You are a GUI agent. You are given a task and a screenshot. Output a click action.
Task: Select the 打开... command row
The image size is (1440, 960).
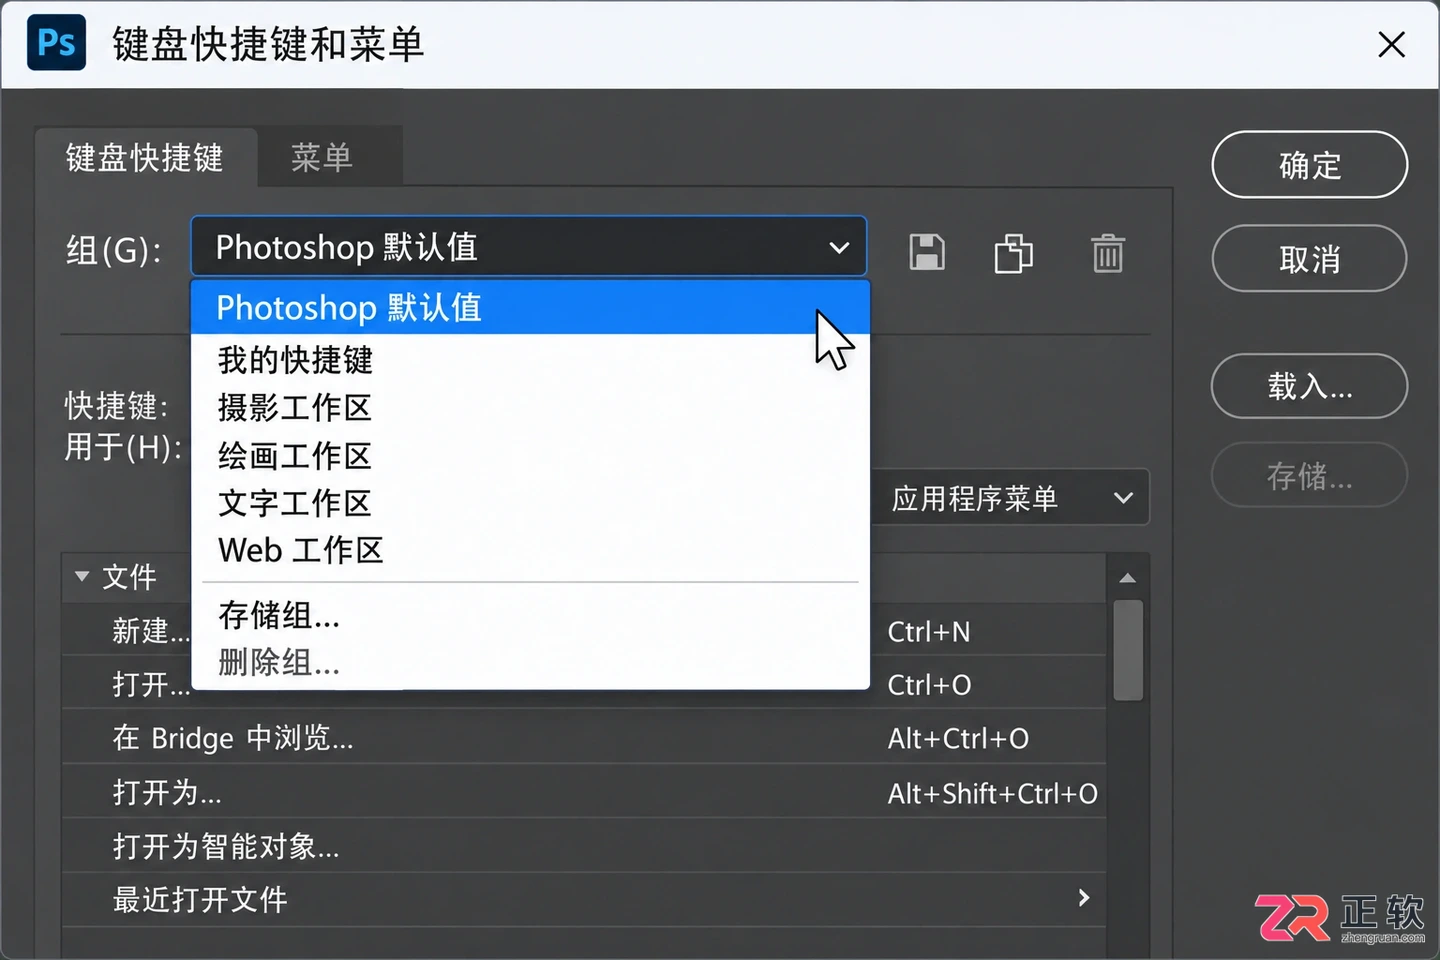pos(584,684)
